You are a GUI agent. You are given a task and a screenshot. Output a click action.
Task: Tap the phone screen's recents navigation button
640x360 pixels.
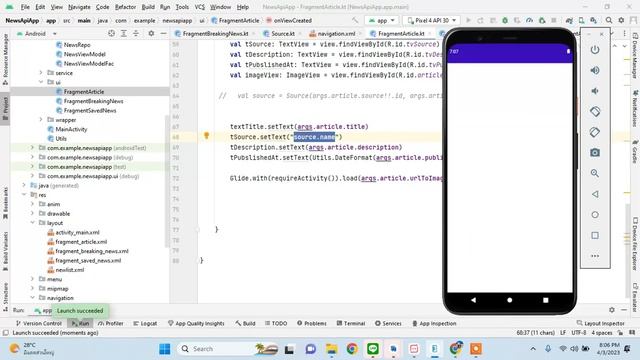click(x=546, y=300)
